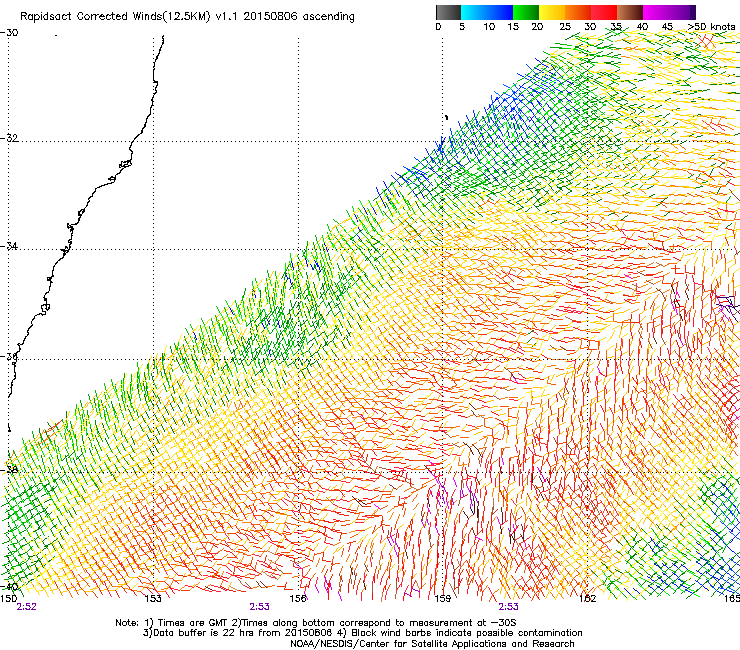Click the "2:53" time label right of 159
740x650 pixels.
(x=508, y=607)
